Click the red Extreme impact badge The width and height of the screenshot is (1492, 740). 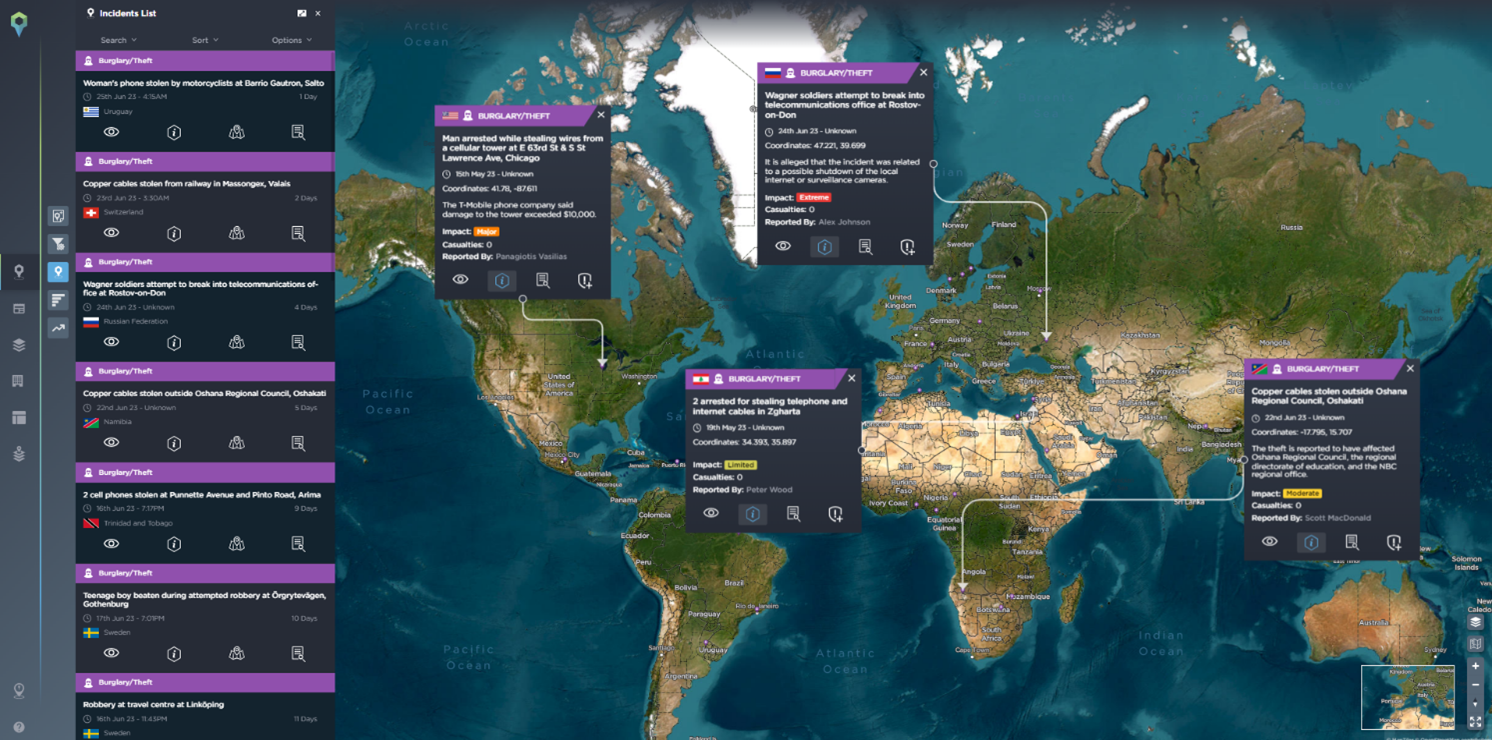814,198
